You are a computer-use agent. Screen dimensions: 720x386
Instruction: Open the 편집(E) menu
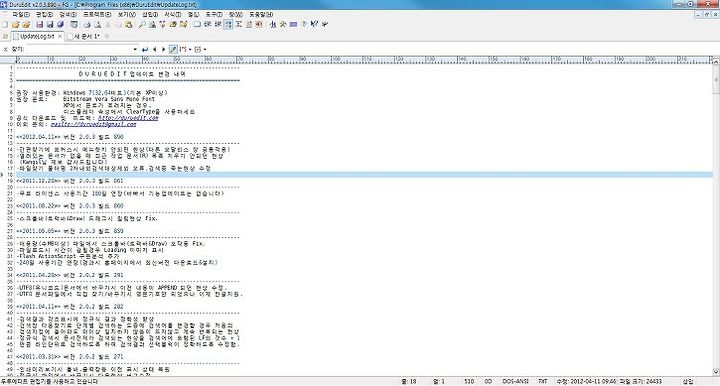pos(45,14)
